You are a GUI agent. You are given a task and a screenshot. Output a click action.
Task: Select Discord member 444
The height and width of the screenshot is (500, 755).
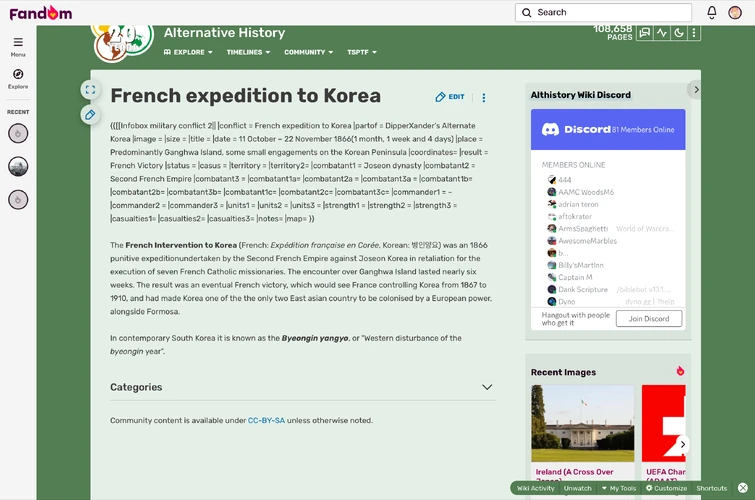560,180
